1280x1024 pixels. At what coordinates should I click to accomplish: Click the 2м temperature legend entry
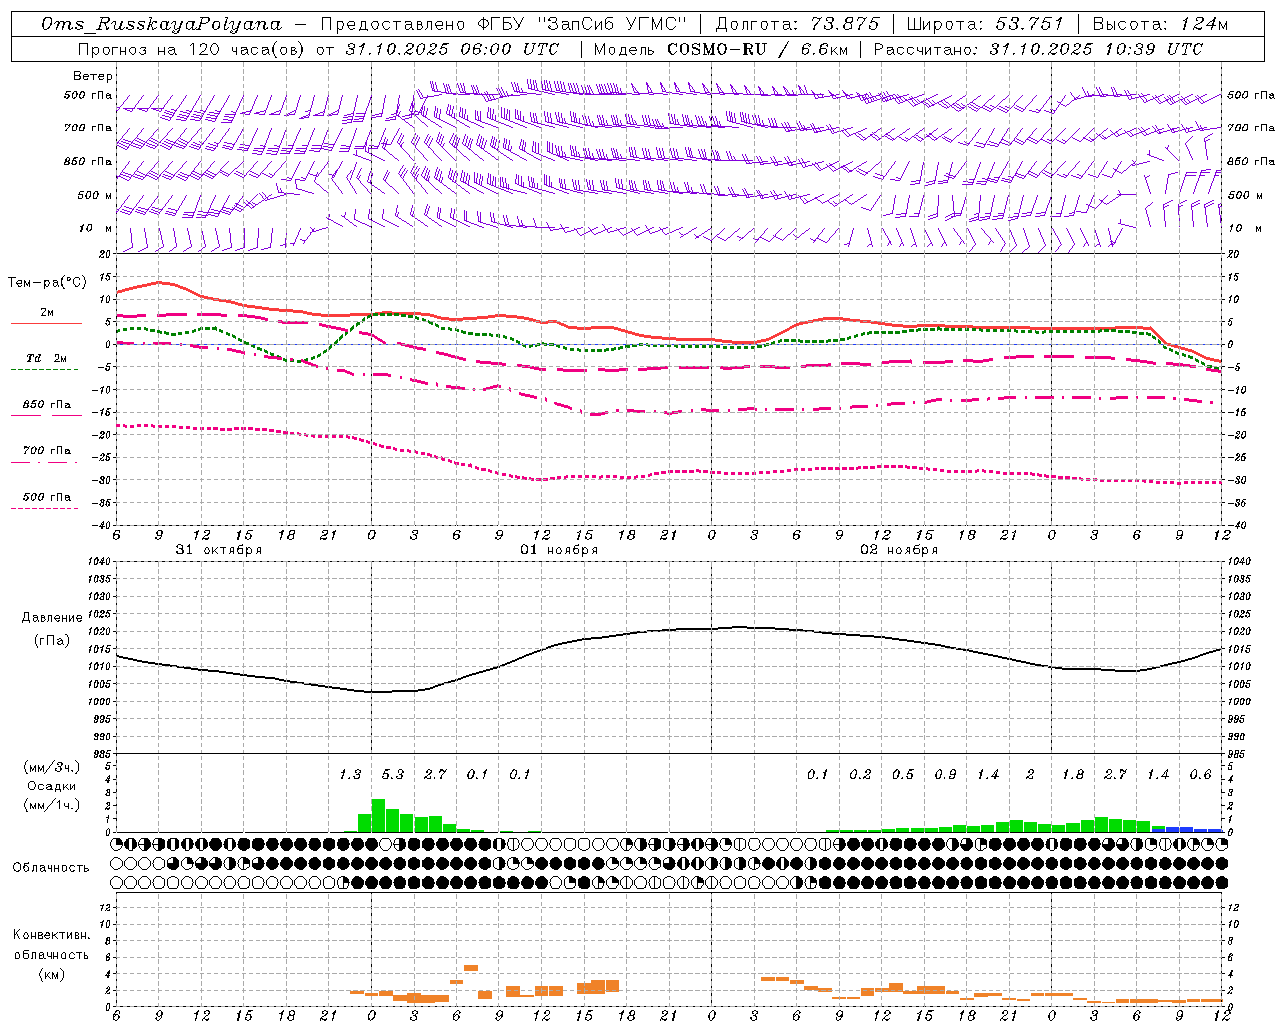coord(47,313)
